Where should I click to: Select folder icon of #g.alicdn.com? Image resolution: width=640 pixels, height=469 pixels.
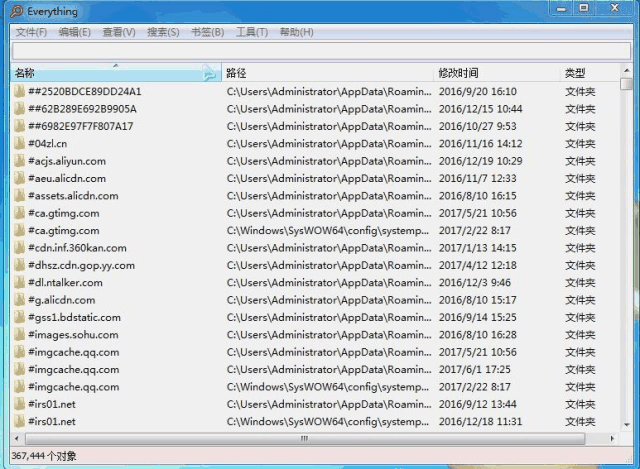click(x=19, y=300)
